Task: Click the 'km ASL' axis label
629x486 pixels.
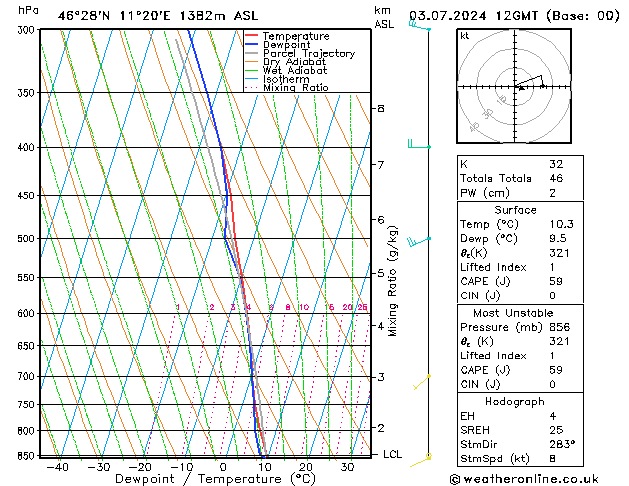Action: click(x=384, y=17)
